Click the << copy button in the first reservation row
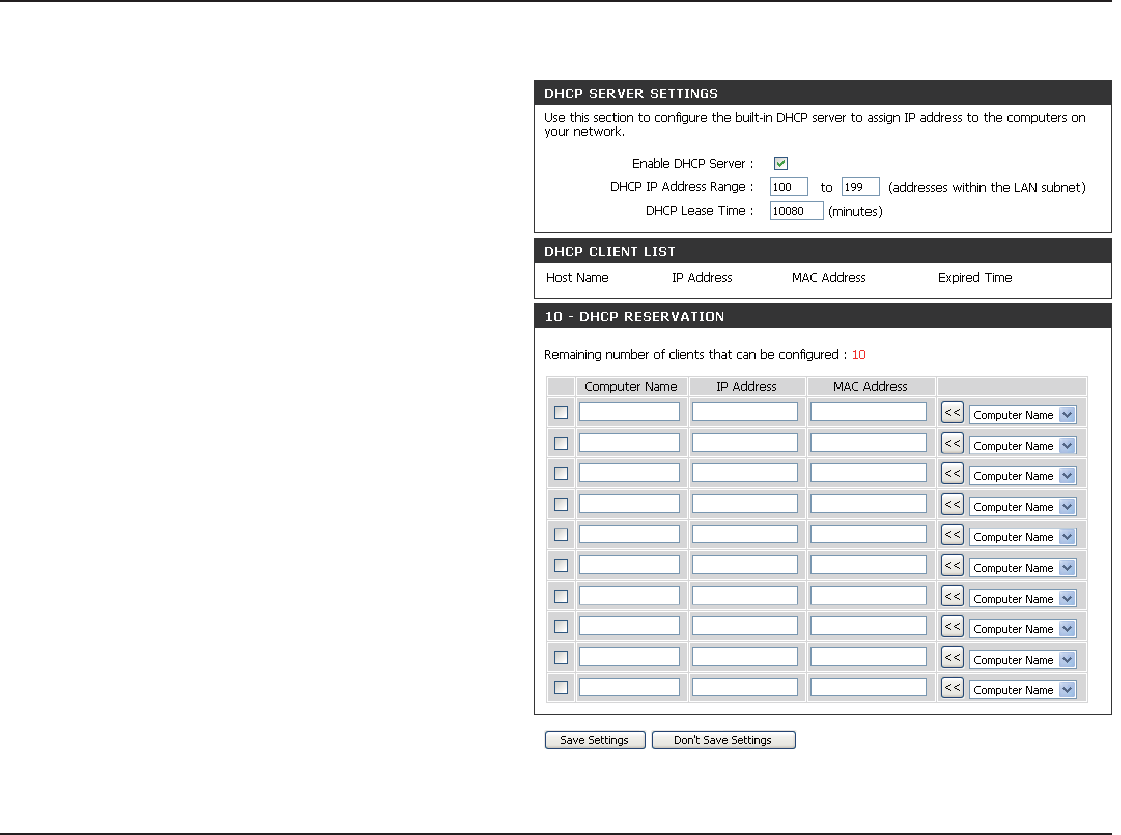 952,412
